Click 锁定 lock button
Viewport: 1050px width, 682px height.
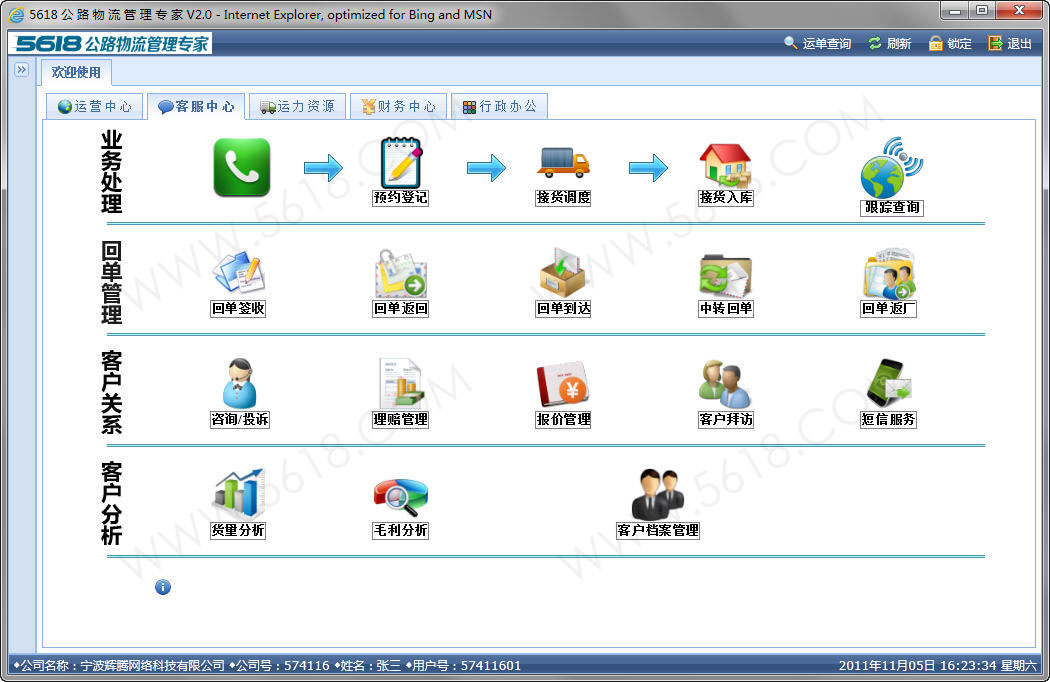(950, 44)
